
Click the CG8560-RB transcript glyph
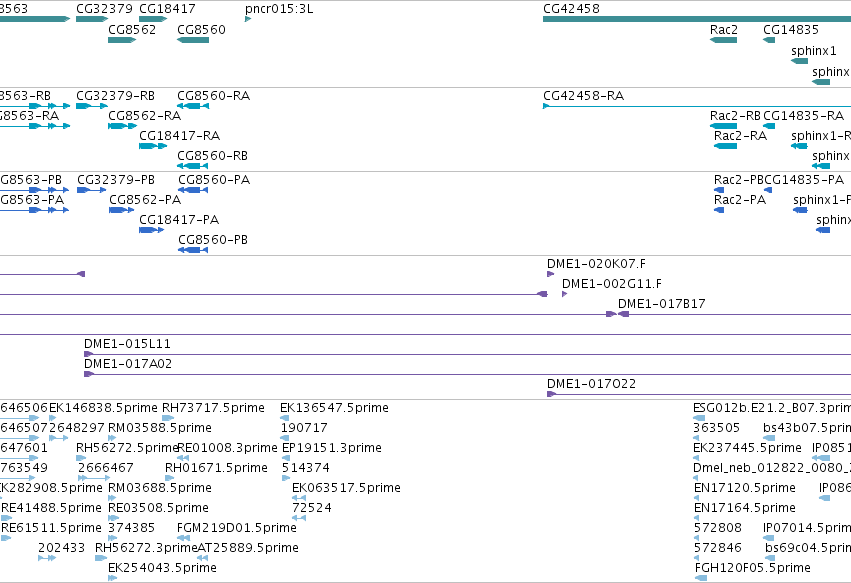(193, 166)
